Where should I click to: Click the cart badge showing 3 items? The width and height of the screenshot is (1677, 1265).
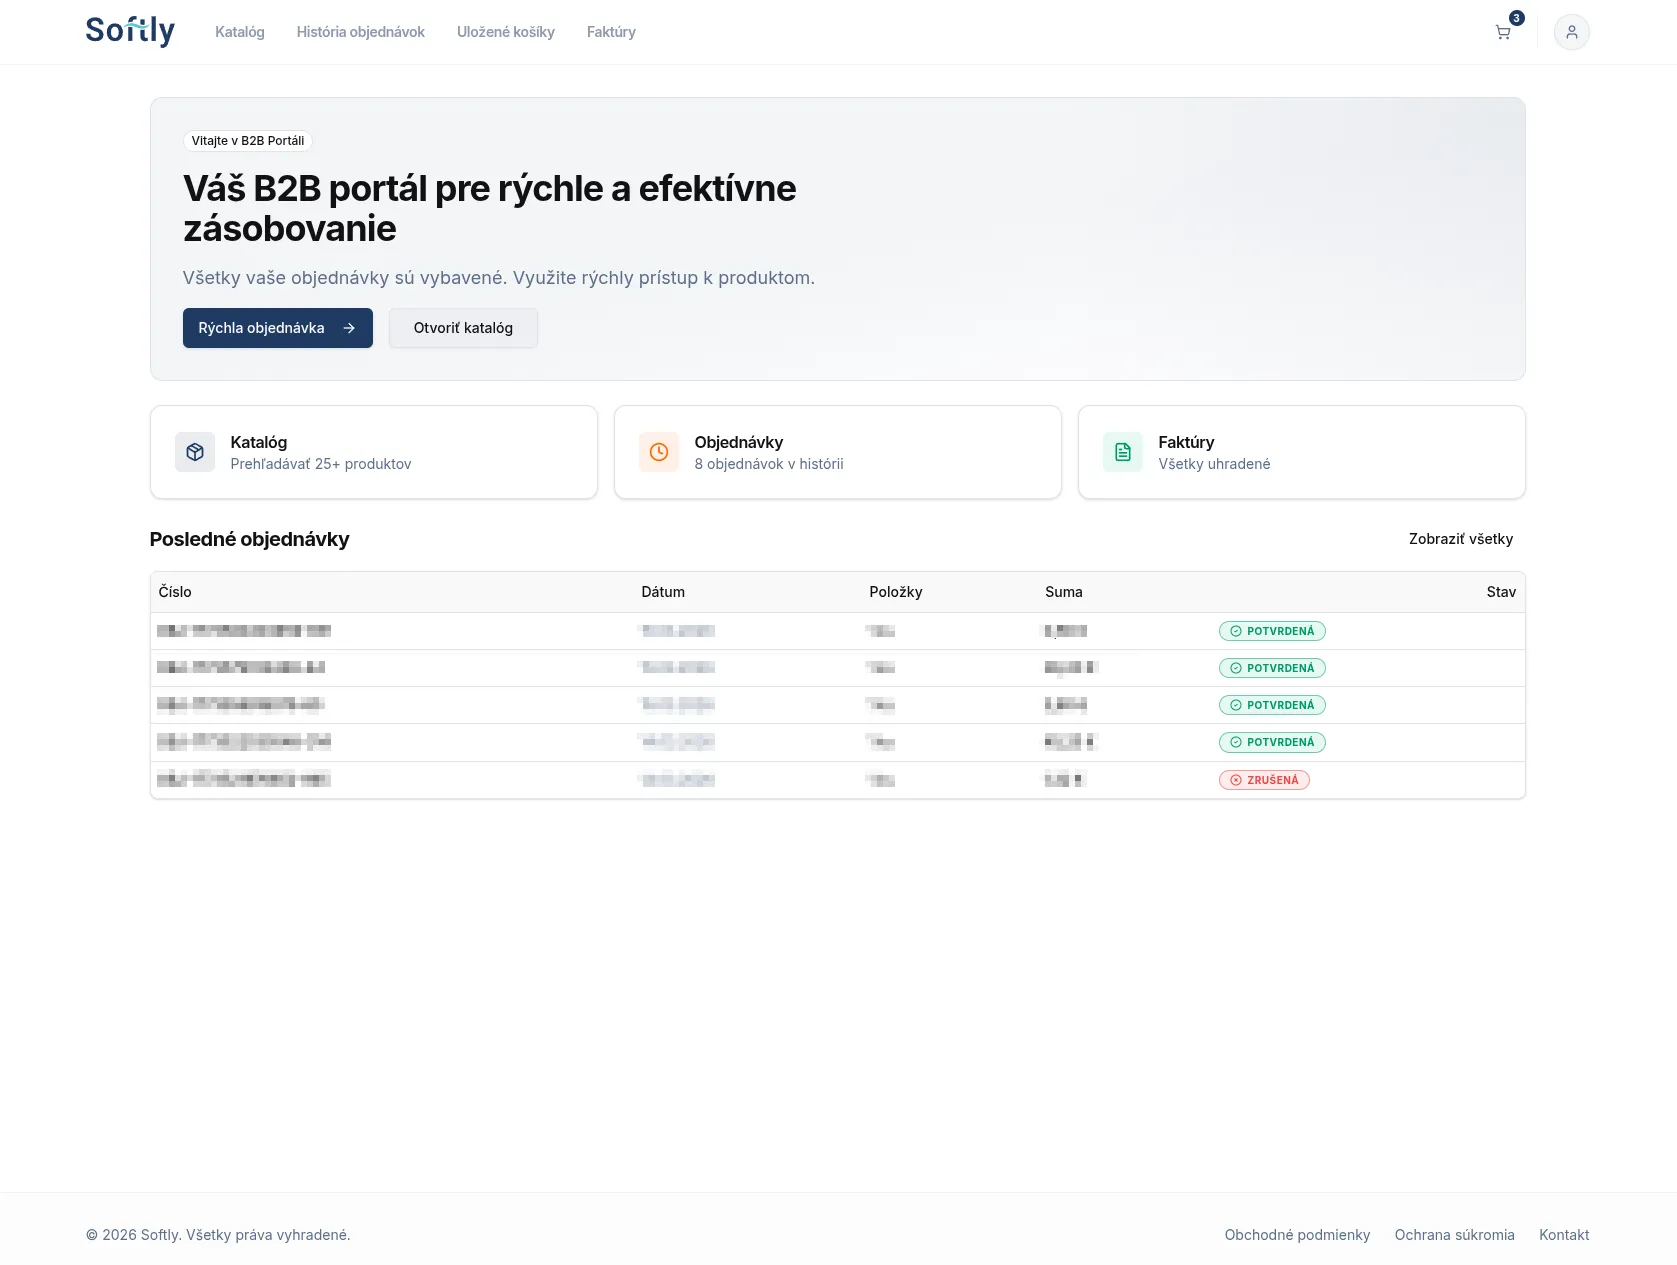pyautogui.click(x=1516, y=17)
